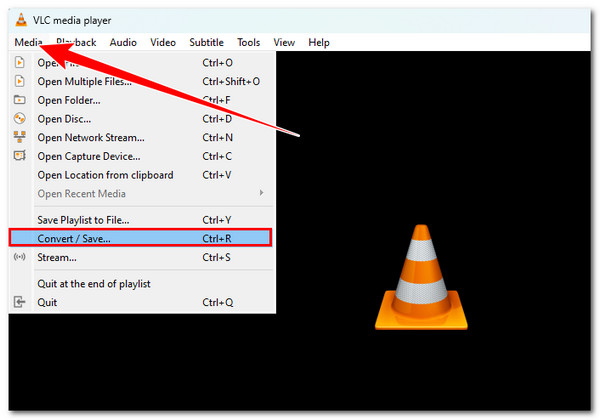Open the Help menu
The image size is (600, 420).
coord(319,42)
